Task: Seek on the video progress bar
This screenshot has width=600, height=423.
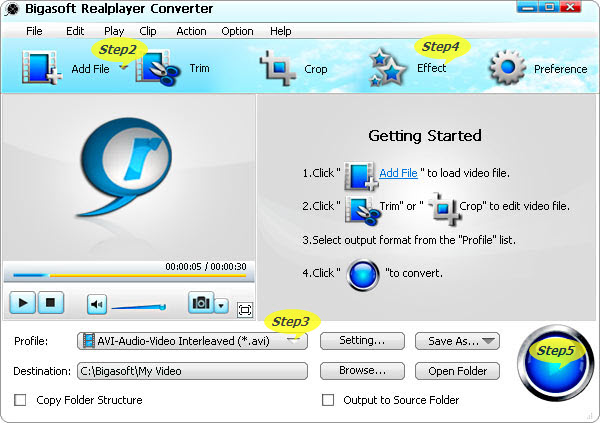Action: pos(129,275)
